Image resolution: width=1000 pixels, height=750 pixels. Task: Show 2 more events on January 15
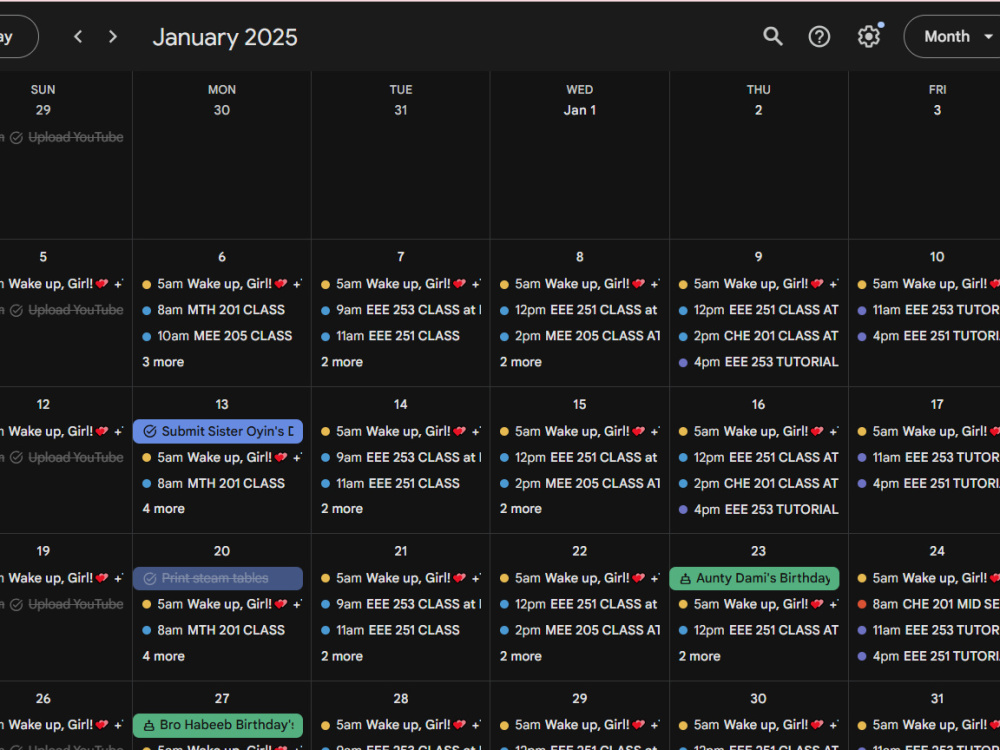pyautogui.click(x=520, y=509)
